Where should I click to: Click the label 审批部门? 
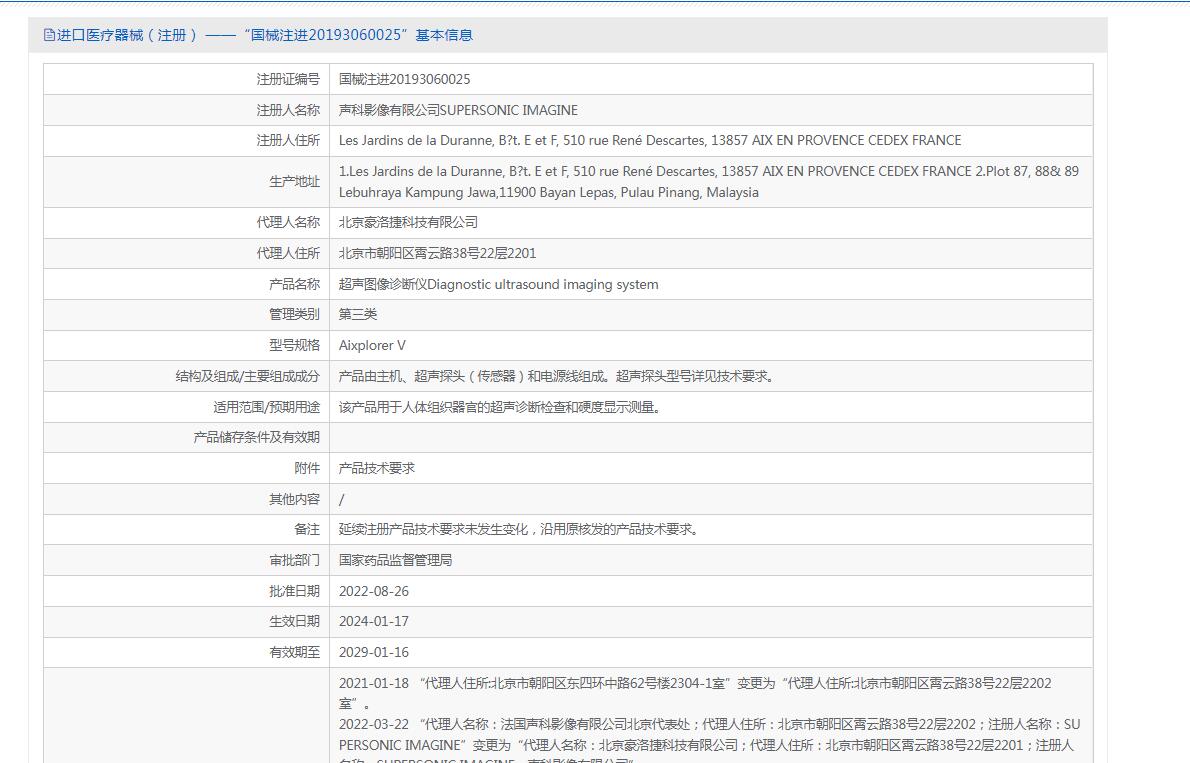coord(294,560)
